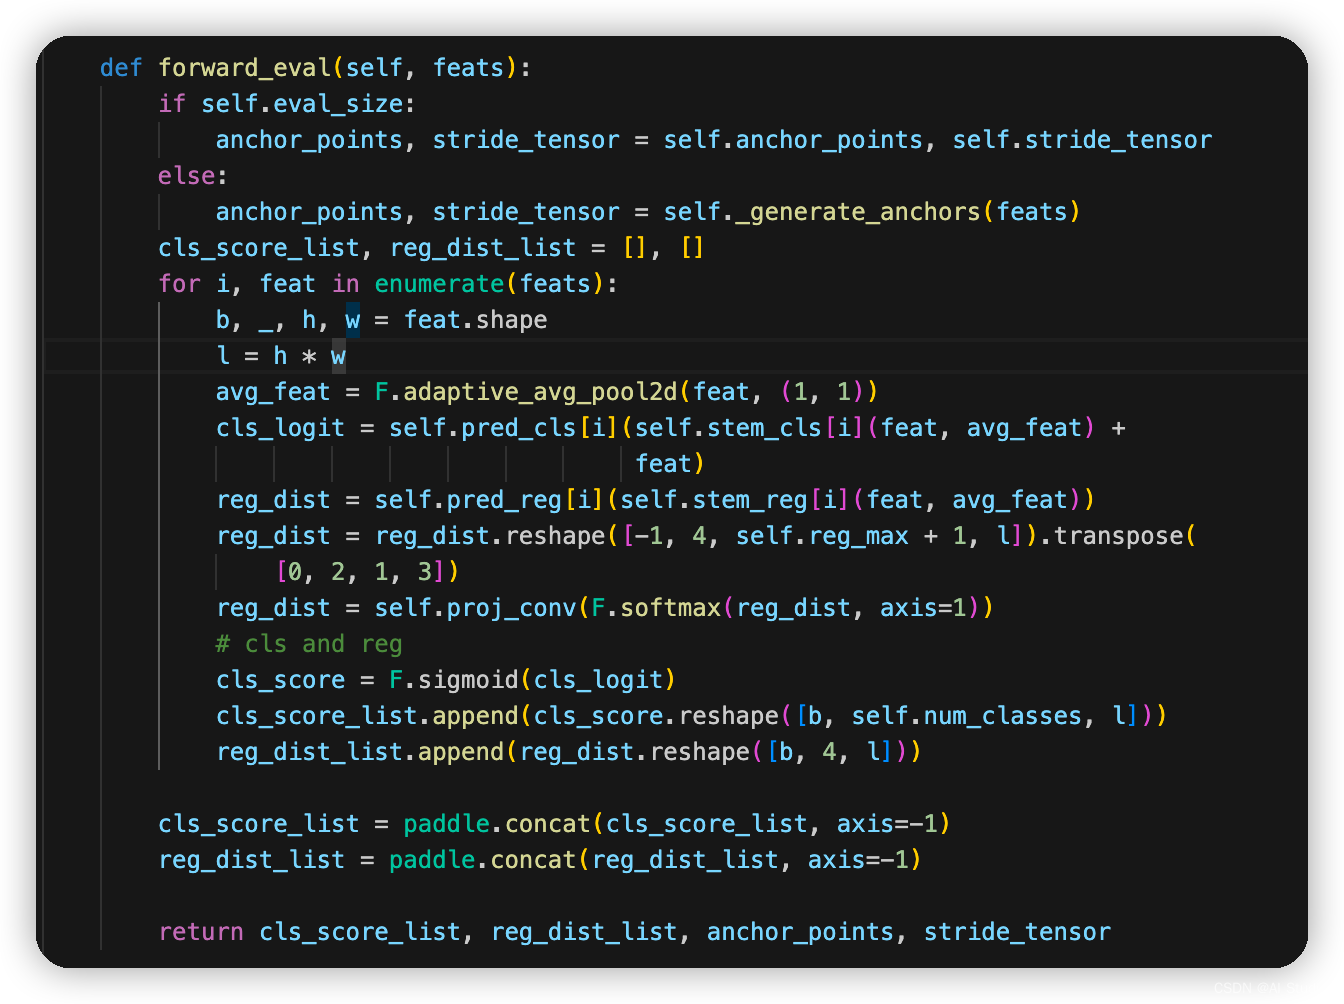Click the cls_logit variable being assigned
The width and height of the screenshot is (1344, 1004).
[281, 428]
